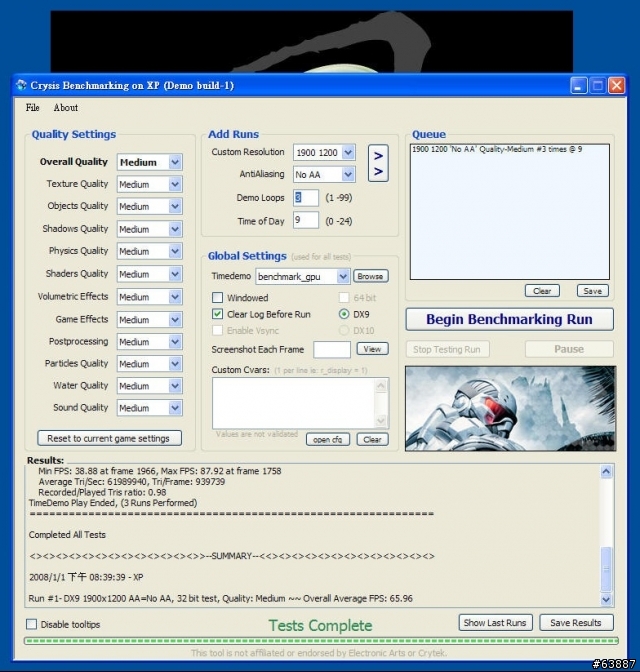
Task: Open Volumetric Effects dropdown
Action: click(x=150, y=297)
